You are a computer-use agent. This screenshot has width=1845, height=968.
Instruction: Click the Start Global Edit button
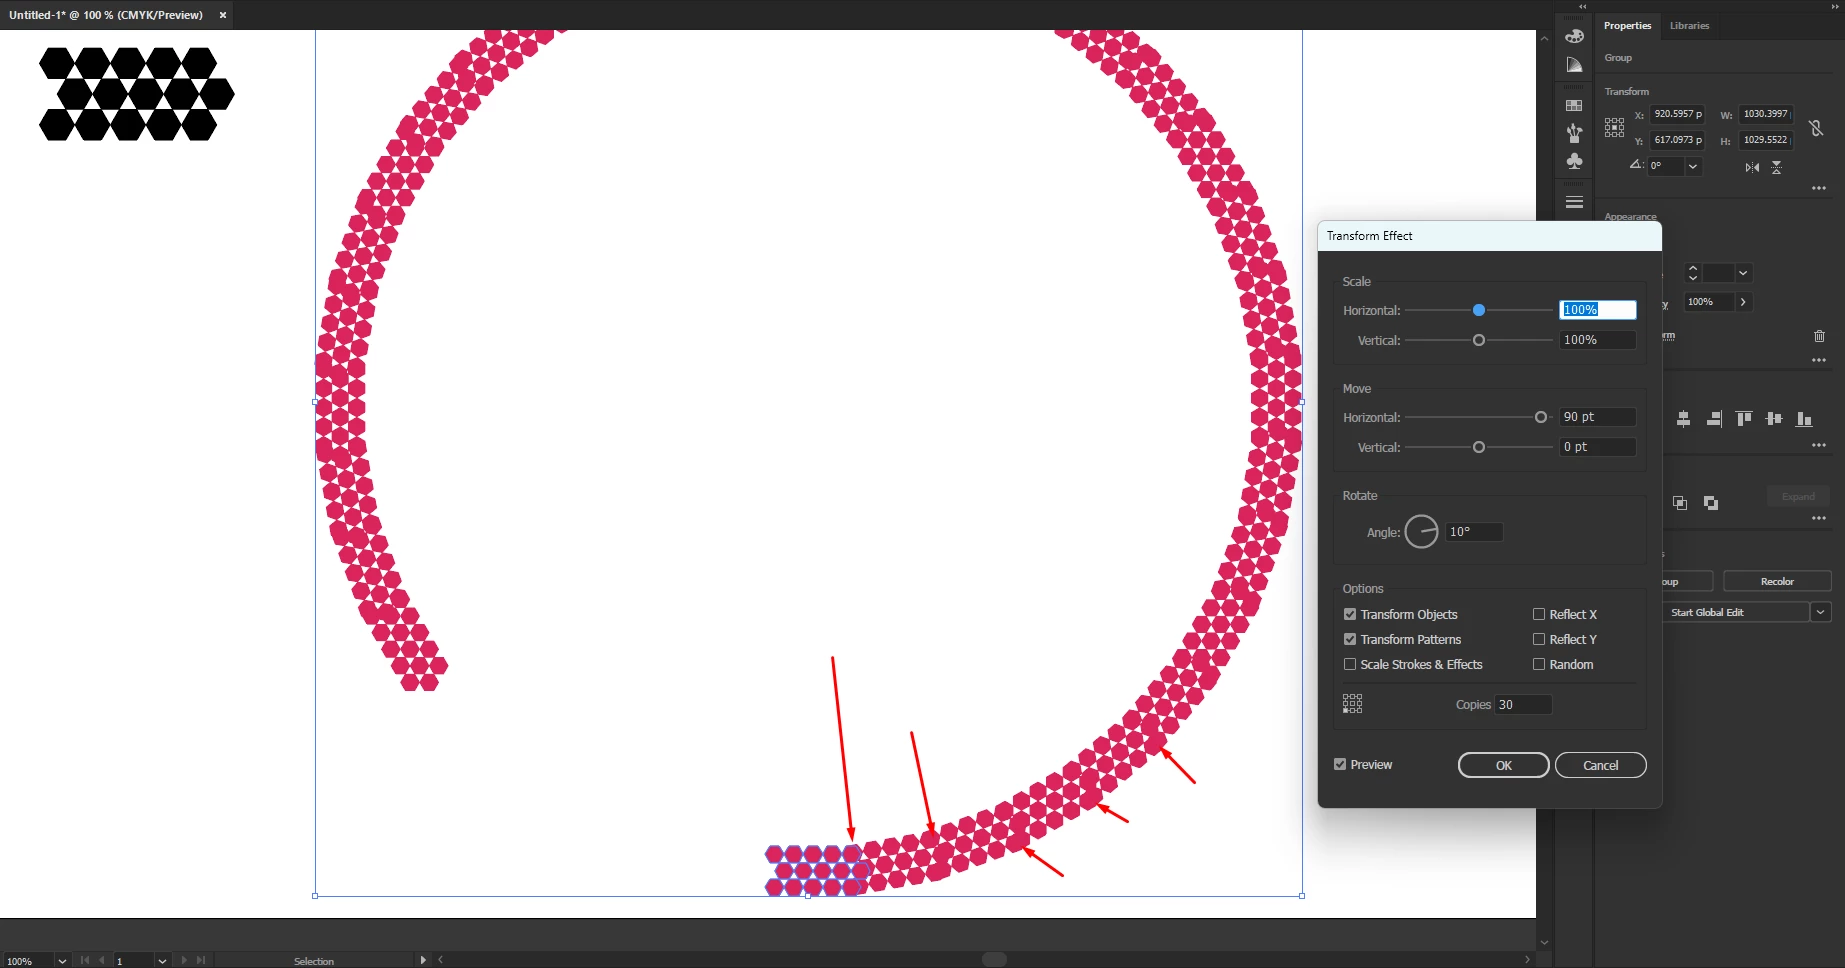click(x=1736, y=612)
